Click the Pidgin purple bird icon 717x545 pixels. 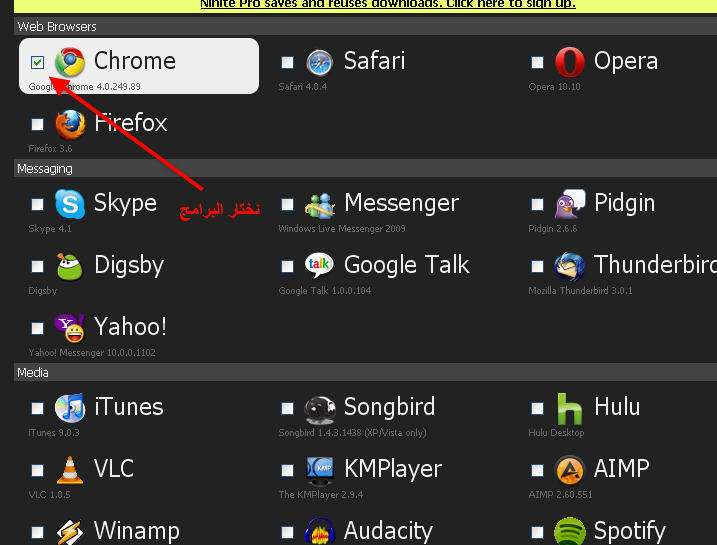click(x=570, y=204)
